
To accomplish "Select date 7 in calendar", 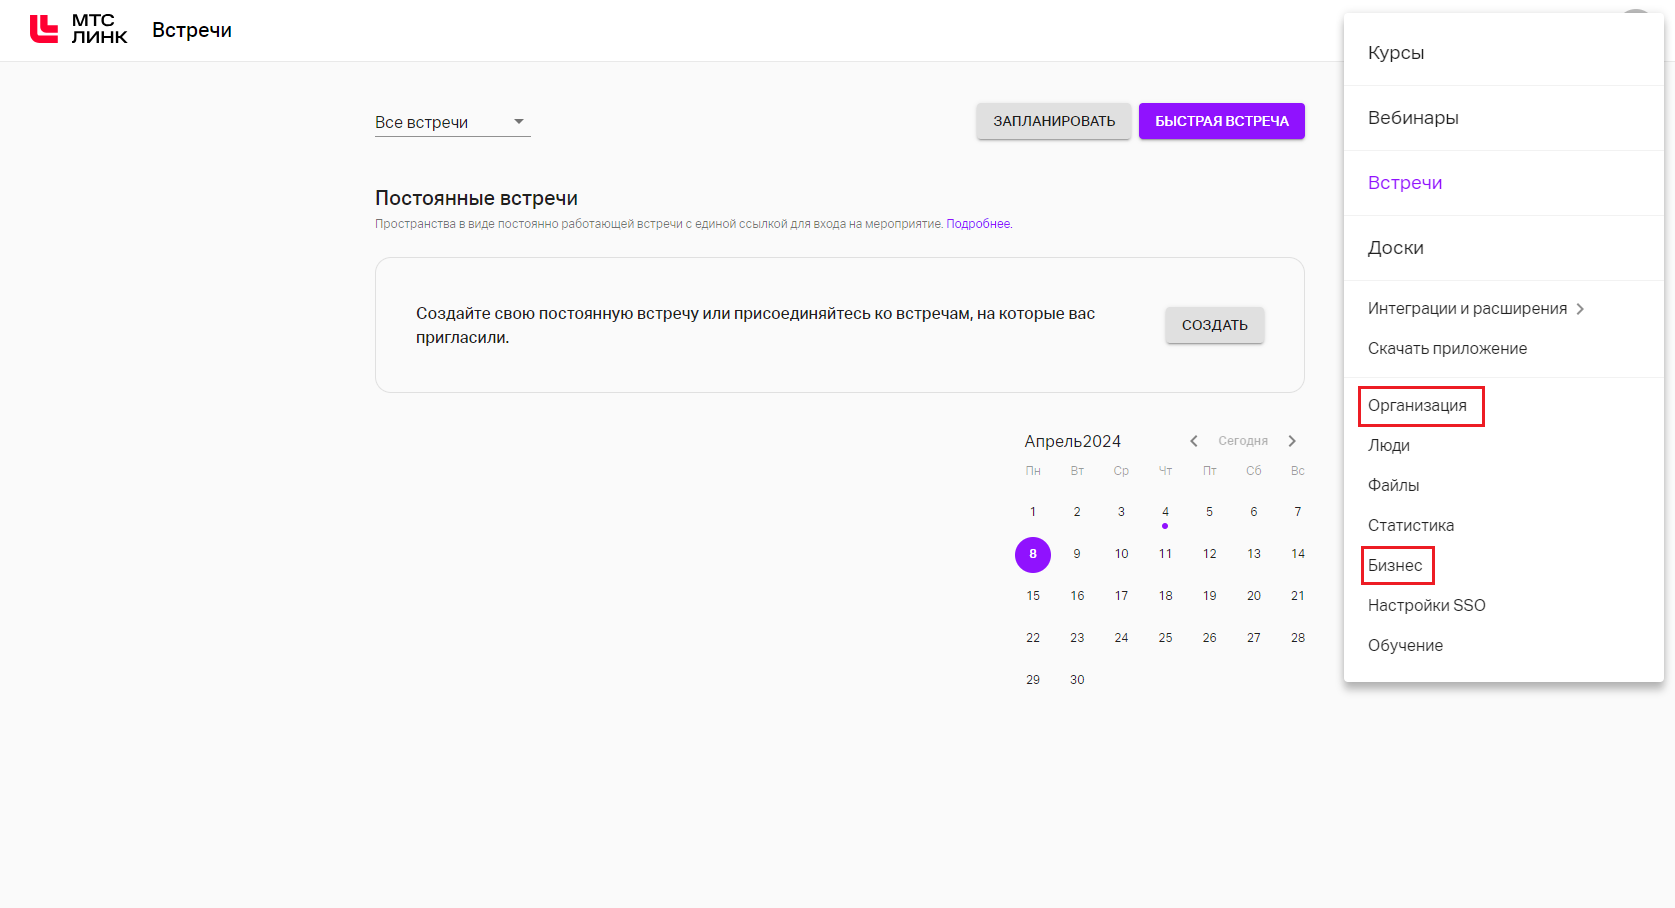I will coord(1298,512).
